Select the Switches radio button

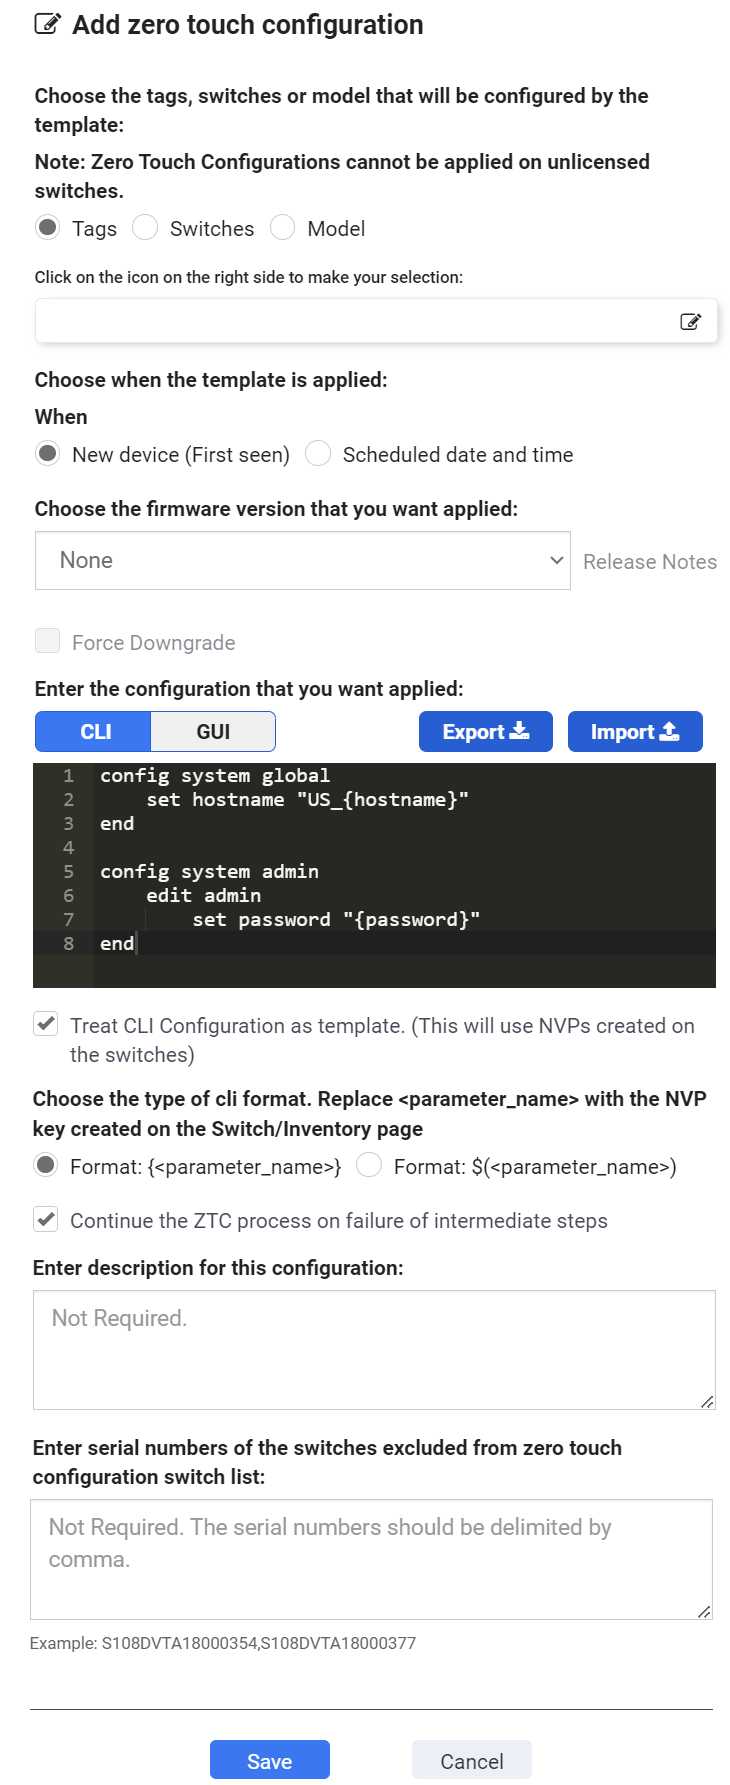pyautogui.click(x=145, y=228)
